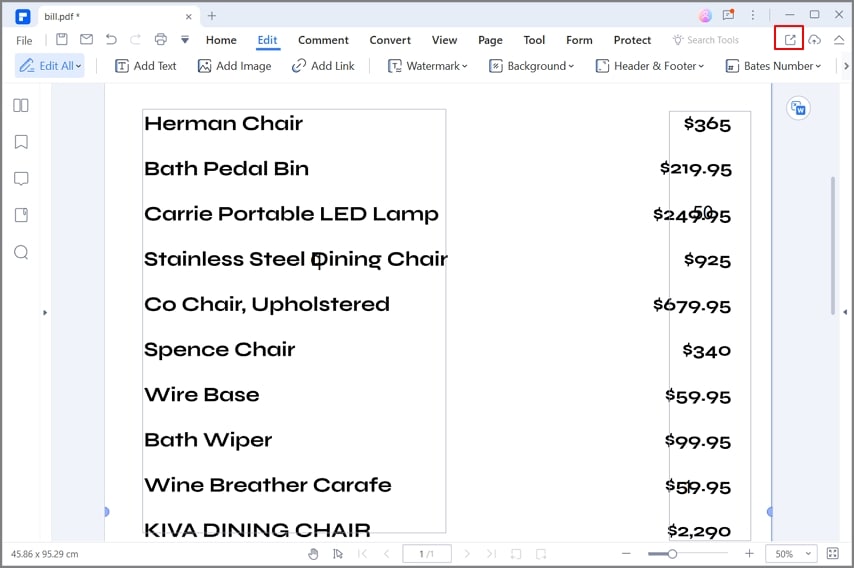Click the save icon in quick toolbar
The image size is (854, 568).
pyautogui.click(x=62, y=39)
